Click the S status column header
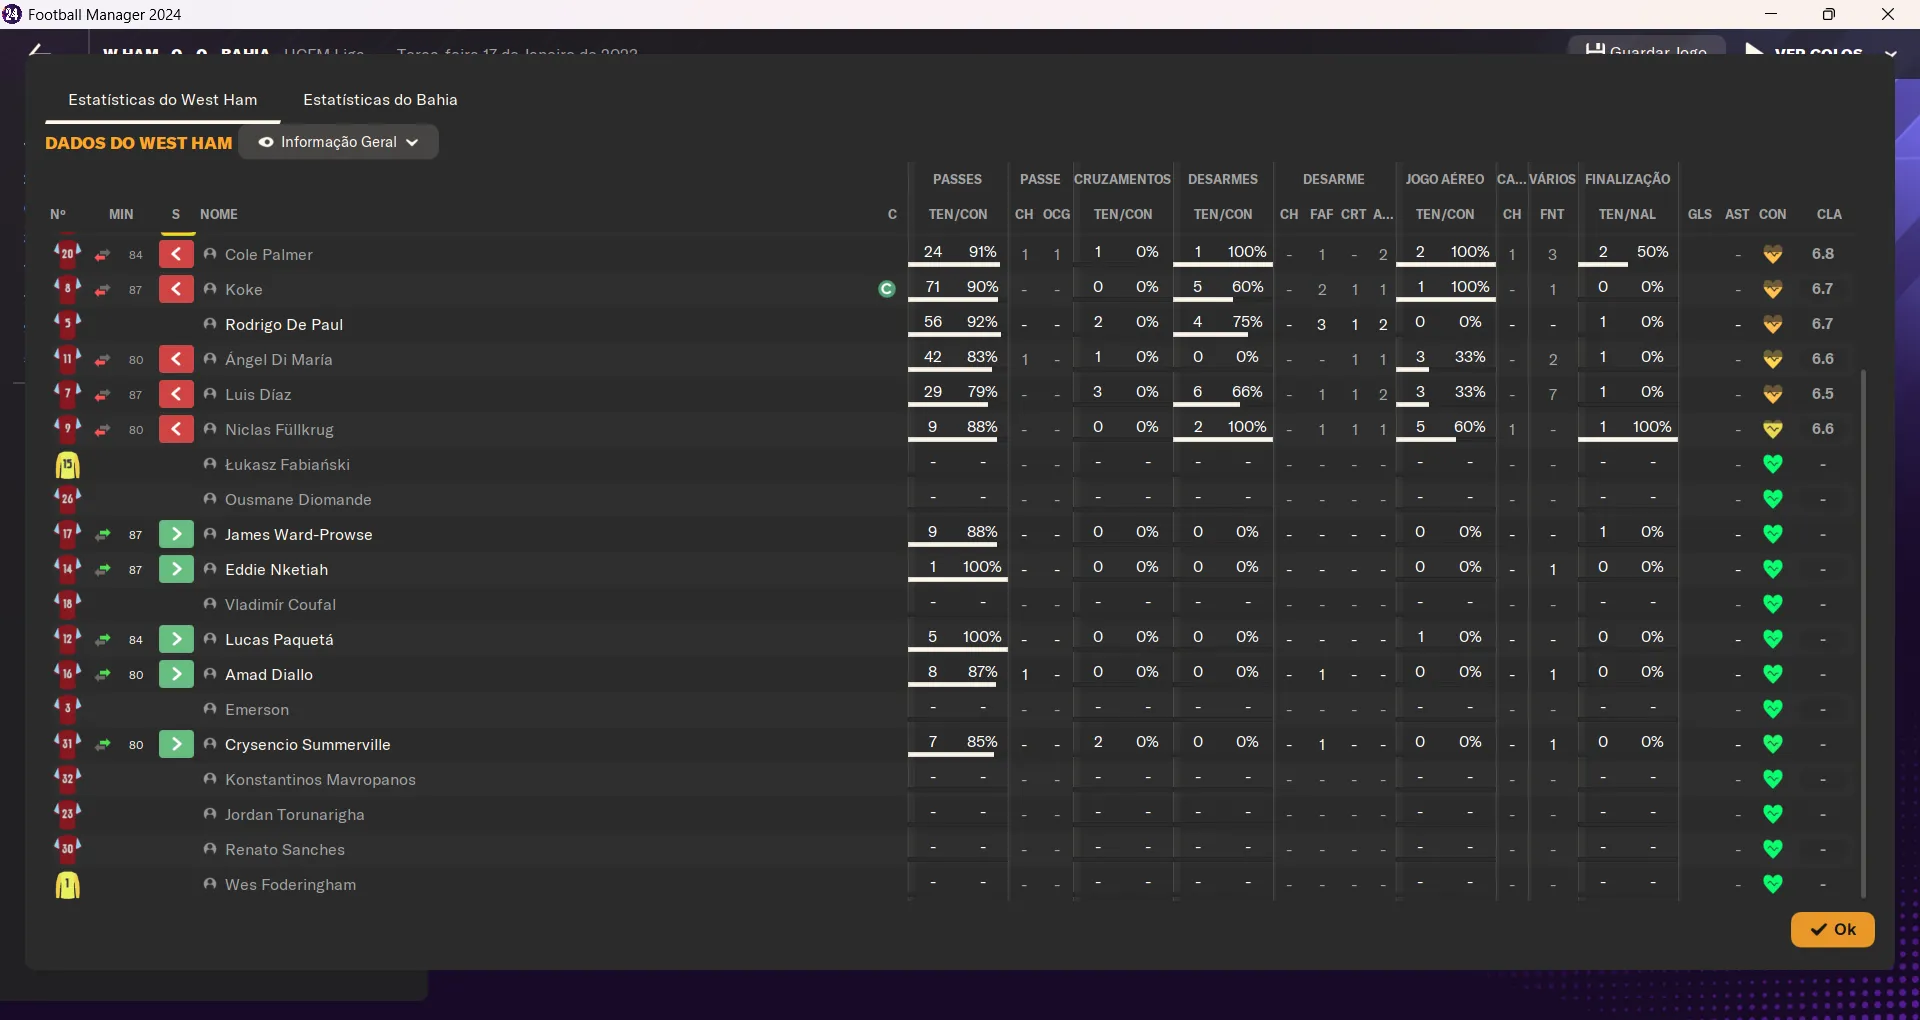Screen dimensions: 1920x1020 176,214
